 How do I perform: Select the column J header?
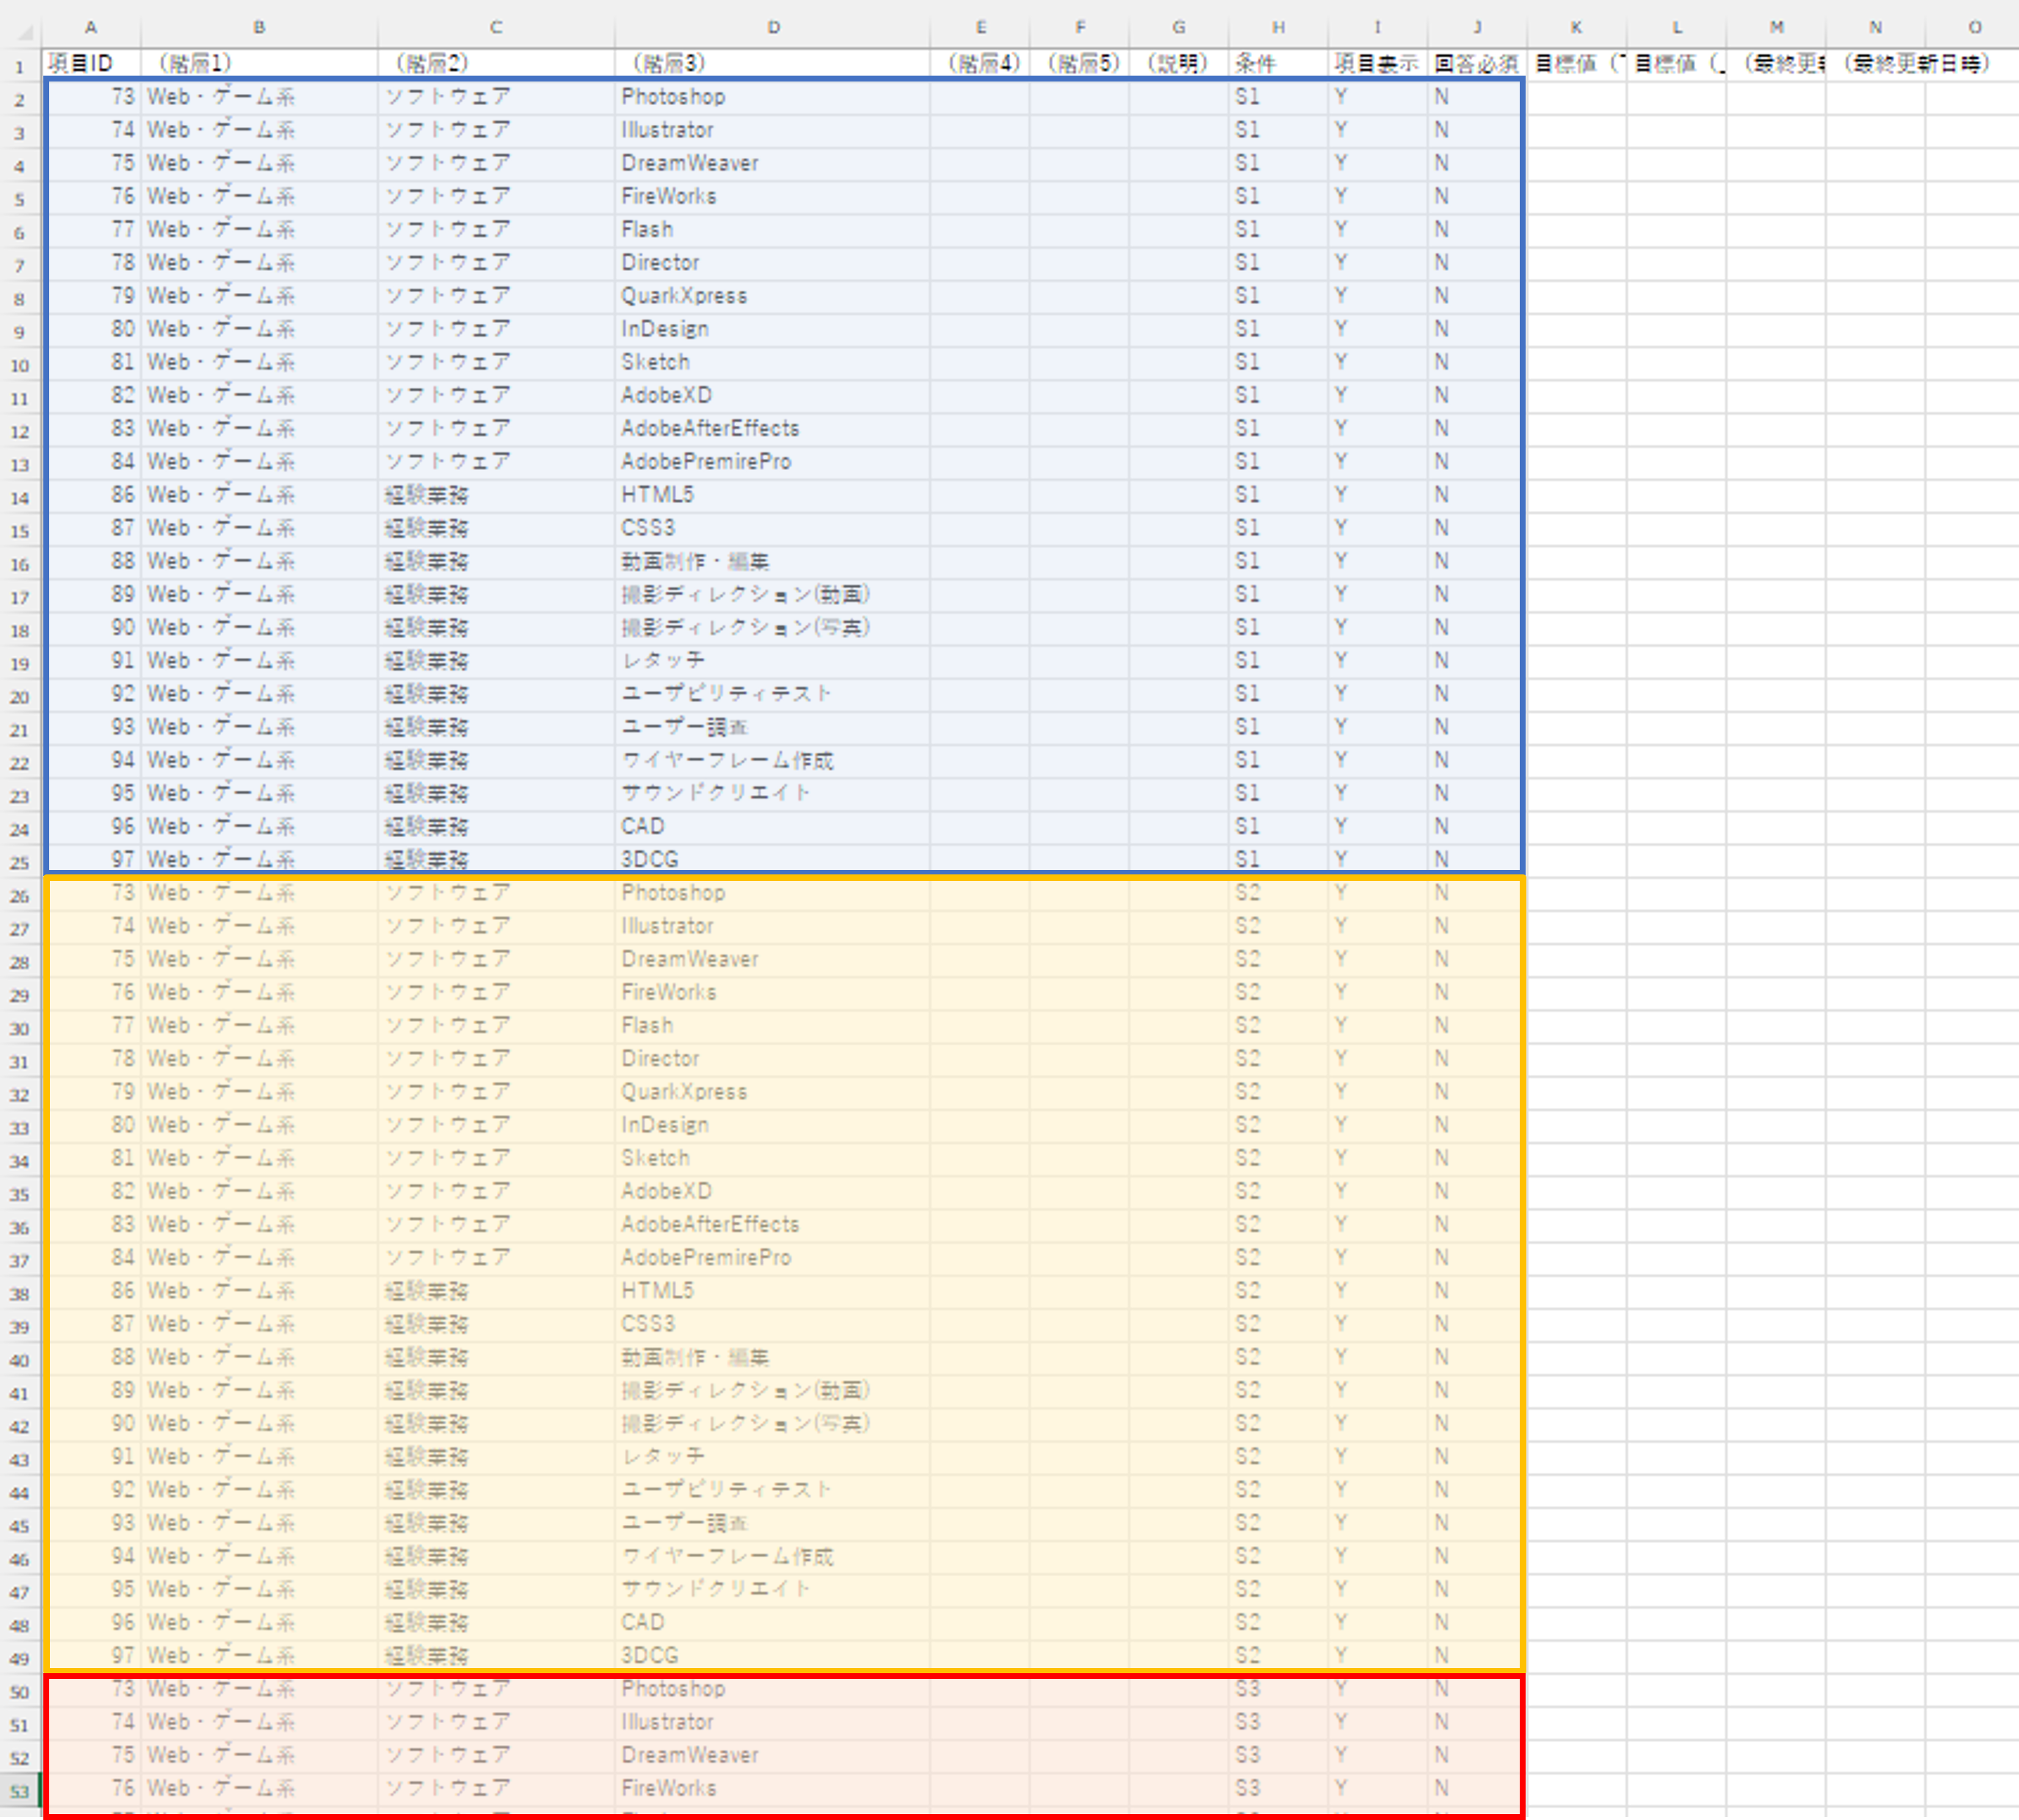1477,28
